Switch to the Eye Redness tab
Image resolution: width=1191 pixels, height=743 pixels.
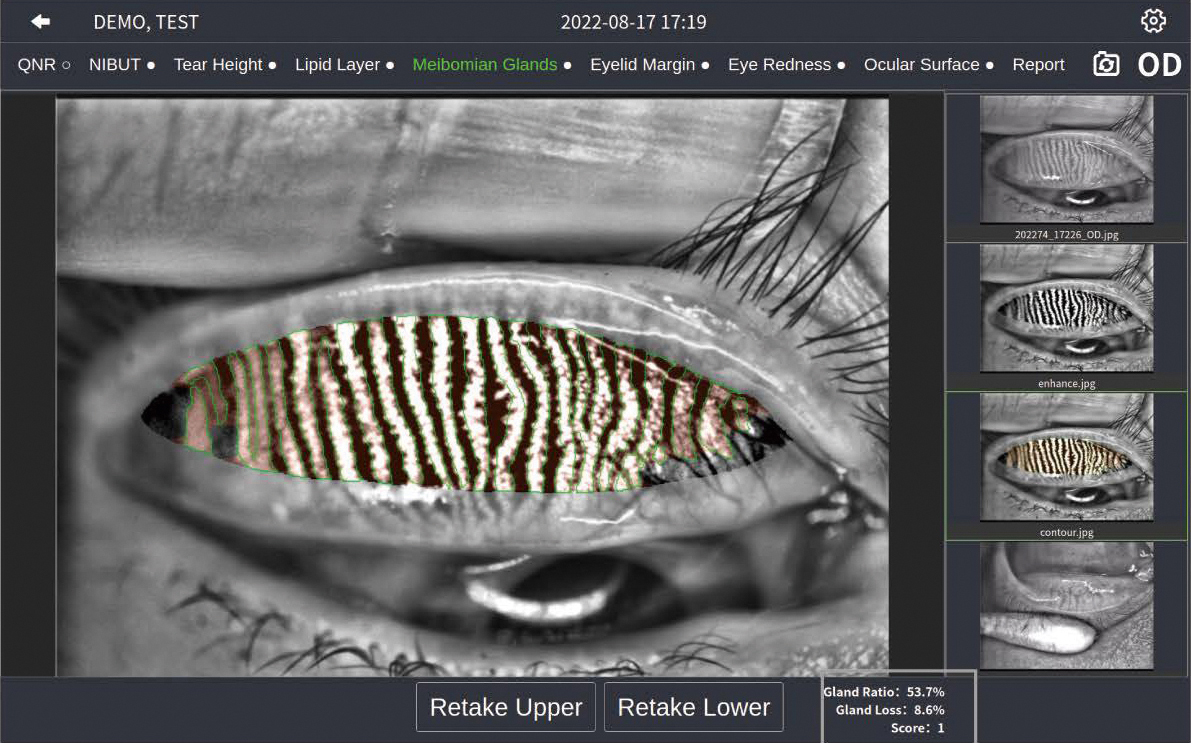[786, 65]
